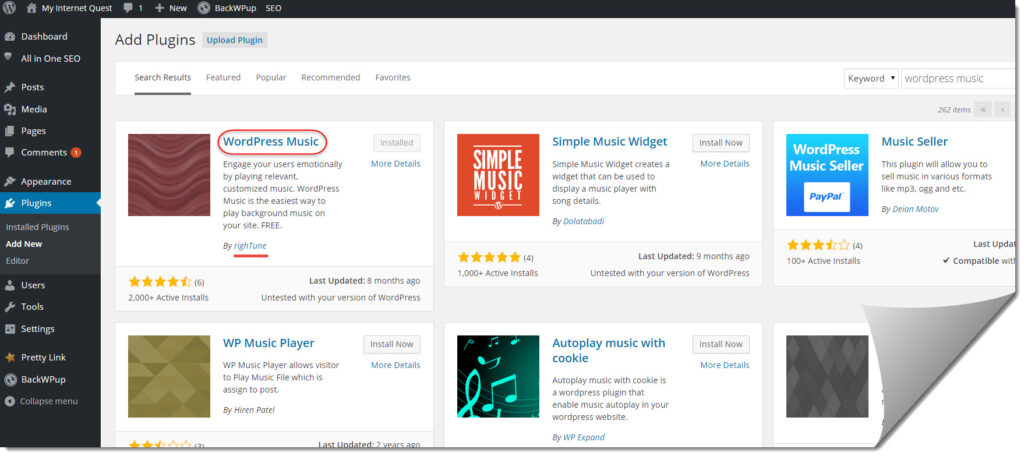Click WordPress Music star rating
This screenshot has height=456, width=1024.
(160, 282)
